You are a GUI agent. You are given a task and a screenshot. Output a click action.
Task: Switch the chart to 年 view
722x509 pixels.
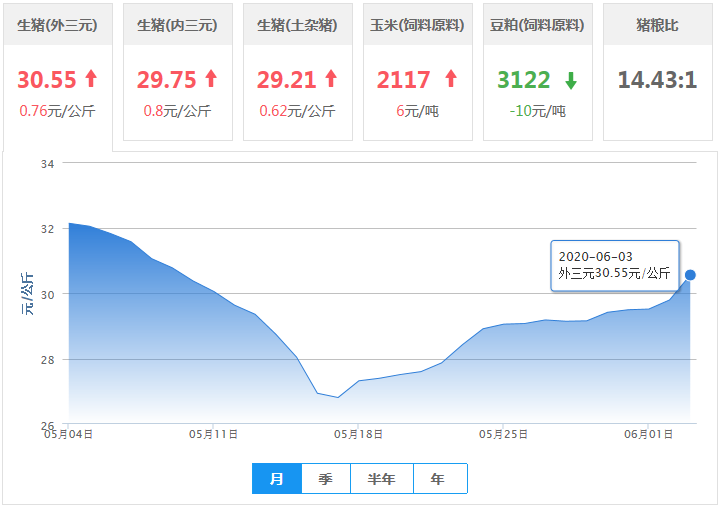[439, 479]
